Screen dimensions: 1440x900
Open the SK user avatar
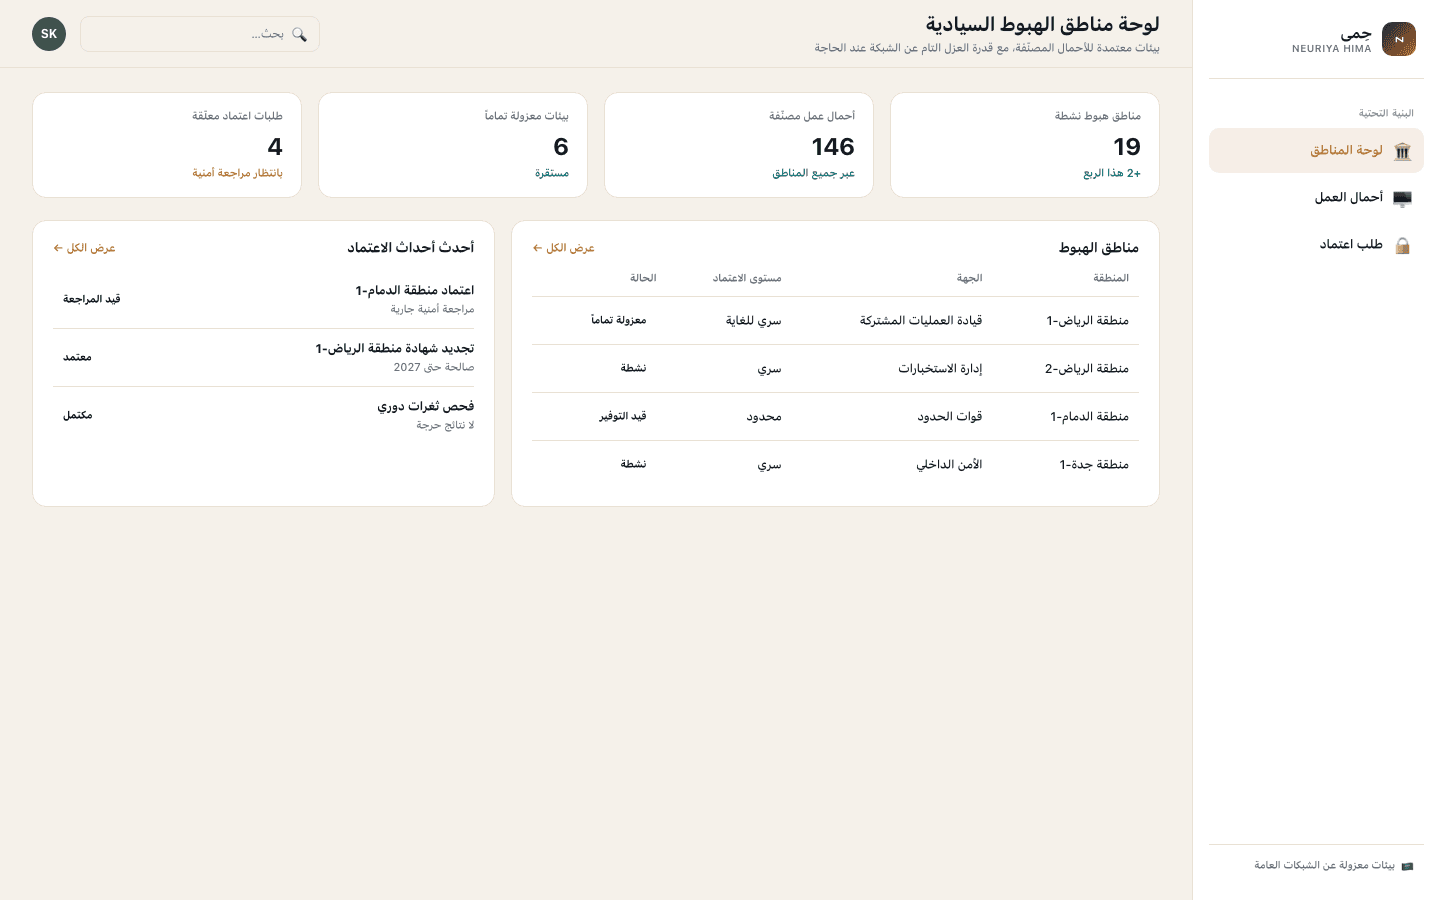[49, 34]
